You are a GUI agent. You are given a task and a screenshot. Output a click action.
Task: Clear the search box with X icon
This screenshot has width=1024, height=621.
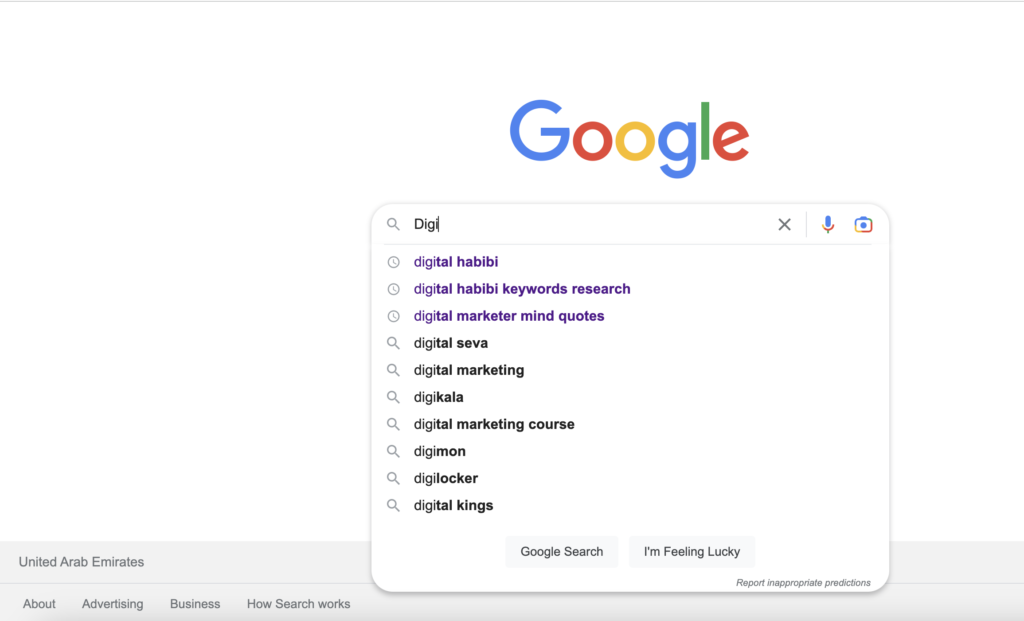[785, 225]
